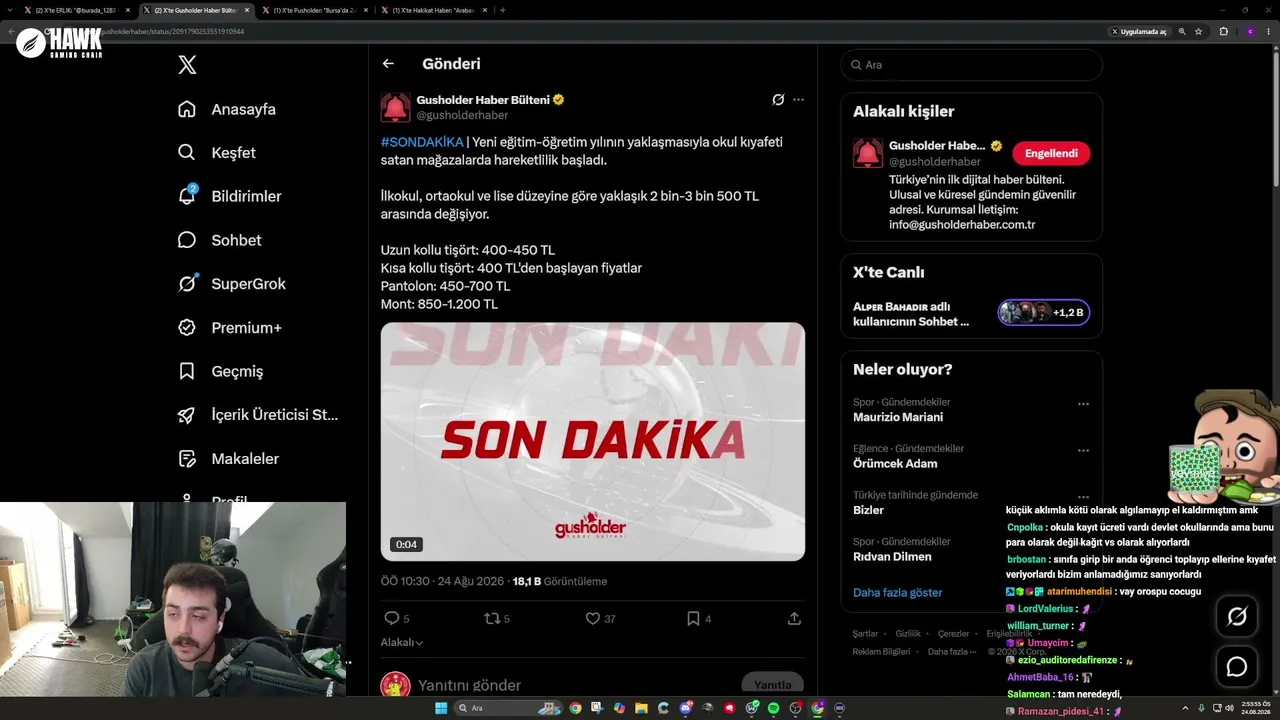The image size is (1280, 720).
Task: Select the X'te Gusholder Haber Bülteni tab
Action: pyautogui.click(x=195, y=10)
